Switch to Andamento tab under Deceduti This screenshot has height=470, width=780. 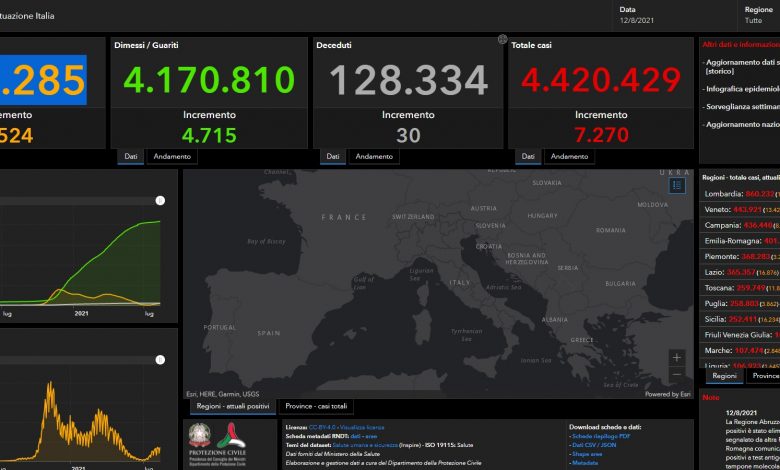(x=374, y=157)
